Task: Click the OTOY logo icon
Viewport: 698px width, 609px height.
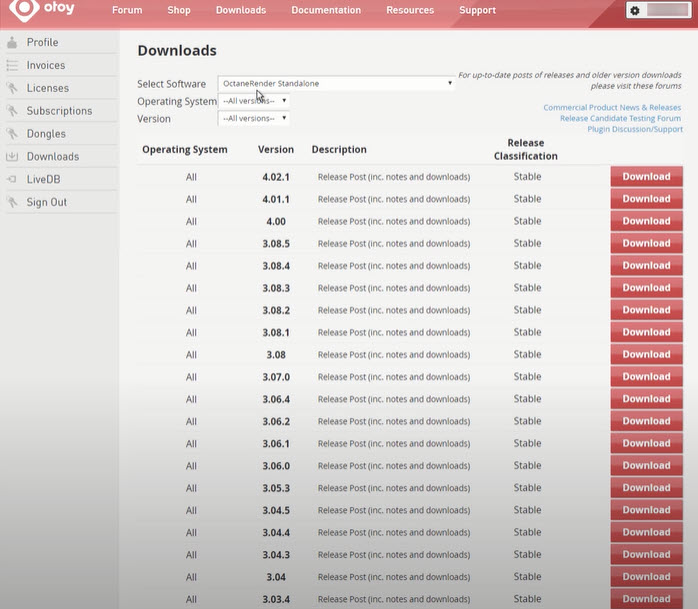Action: [24, 9]
